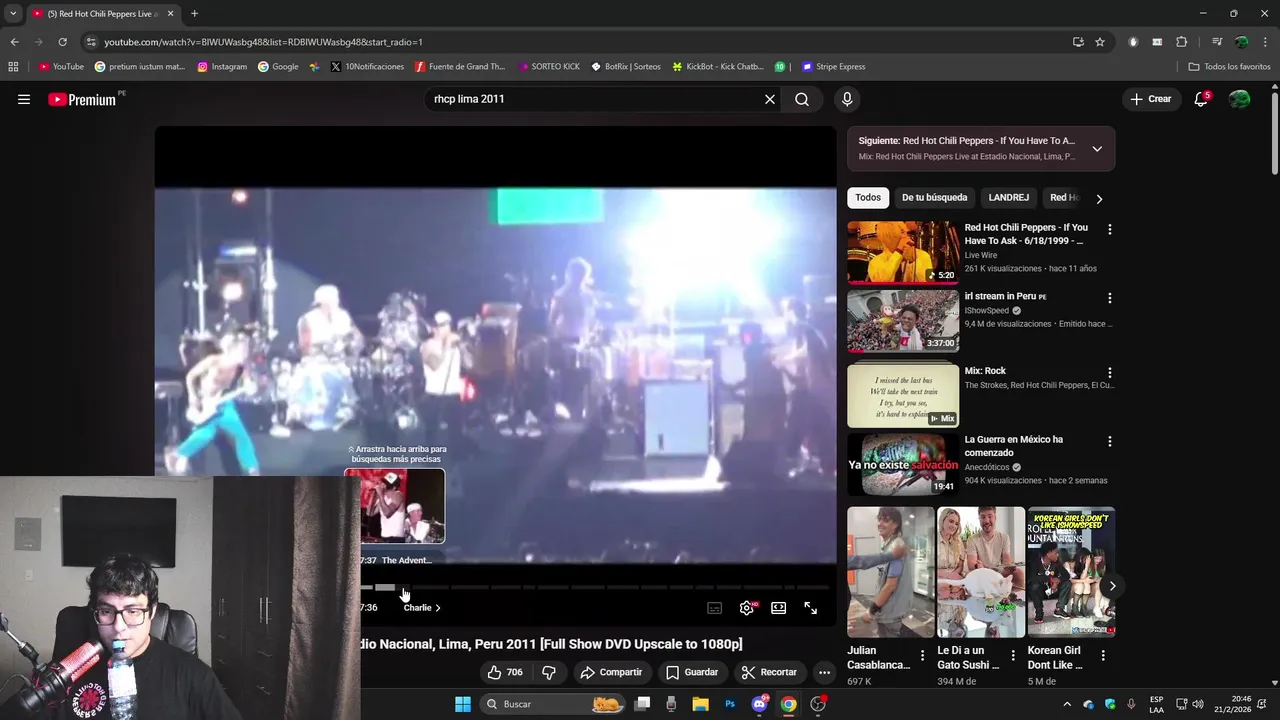The image size is (1280, 720).
Task: Open the Chrome extensions puzzle icon
Action: point(1181,42)
